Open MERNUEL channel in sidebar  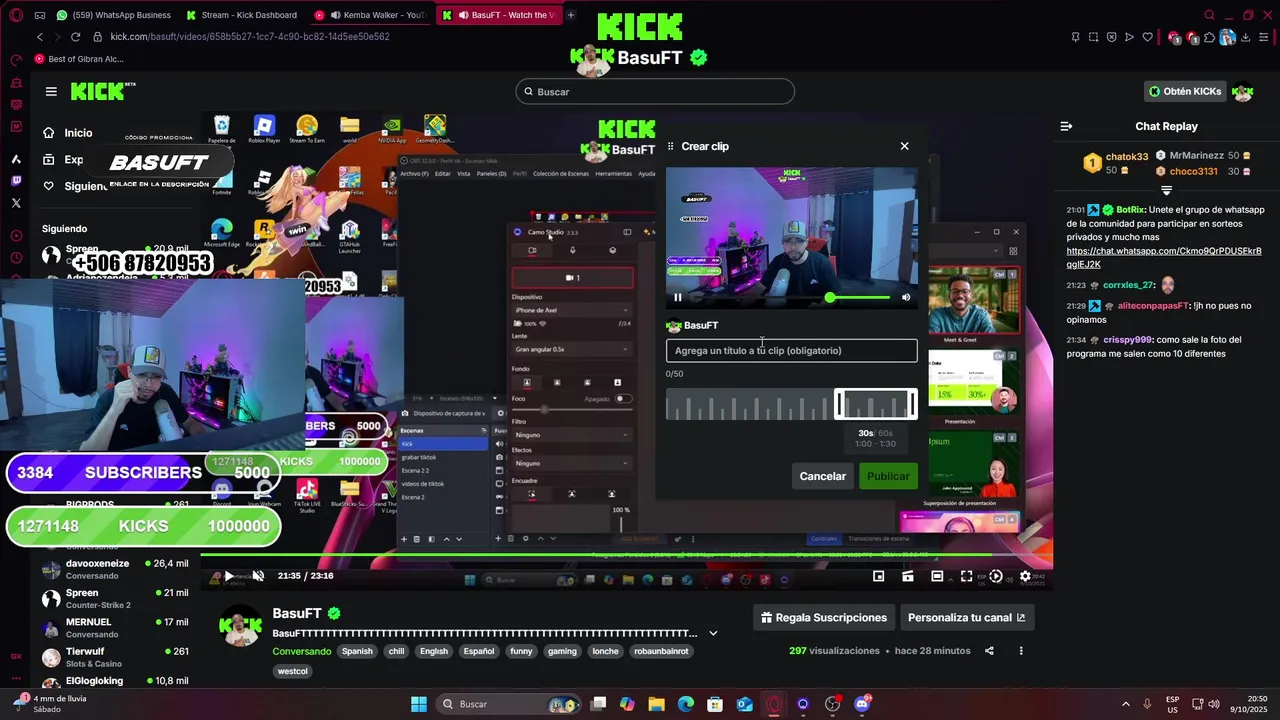115,628
